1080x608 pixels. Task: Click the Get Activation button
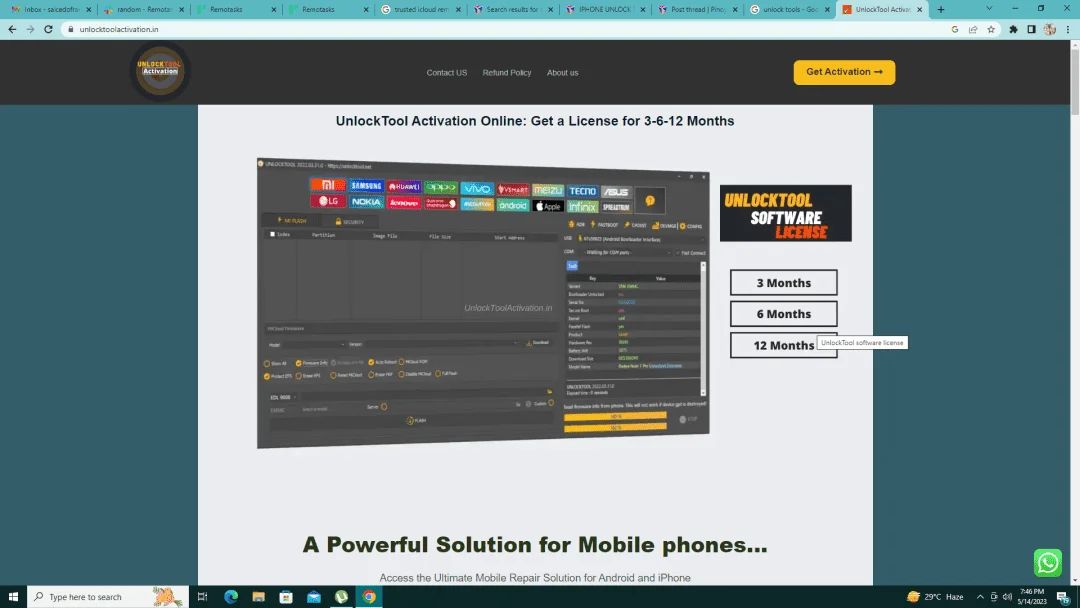(x=844, y=72)
